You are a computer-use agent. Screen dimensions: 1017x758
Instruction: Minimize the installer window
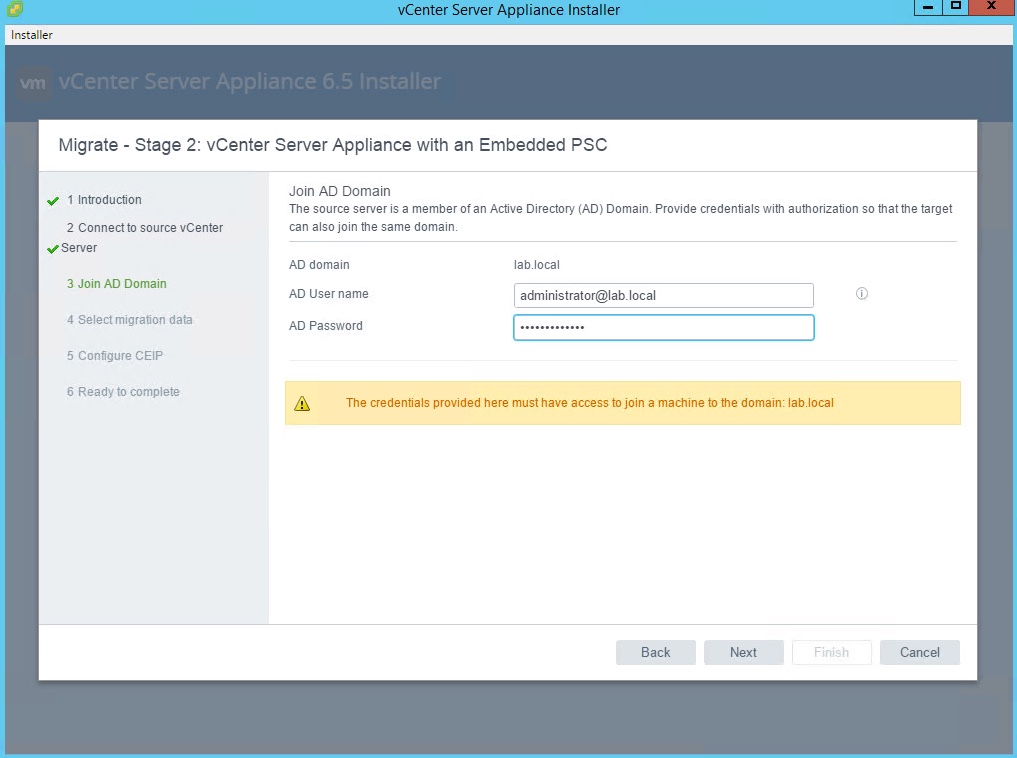928,8
